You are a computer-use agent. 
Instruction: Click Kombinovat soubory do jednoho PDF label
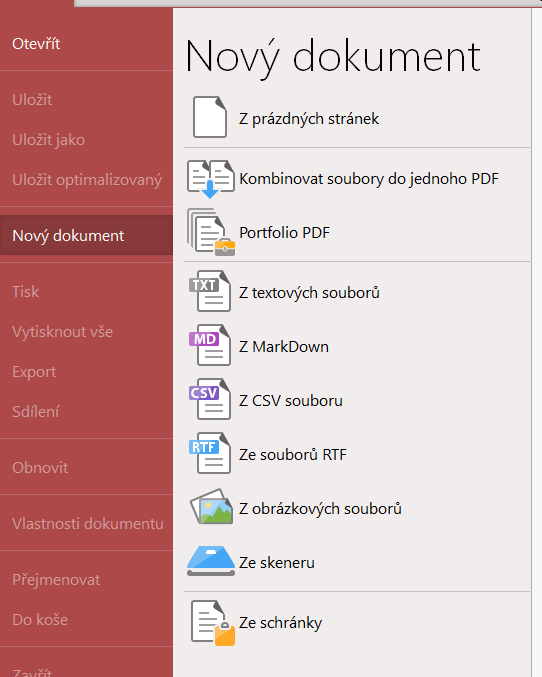click(369, 179)
